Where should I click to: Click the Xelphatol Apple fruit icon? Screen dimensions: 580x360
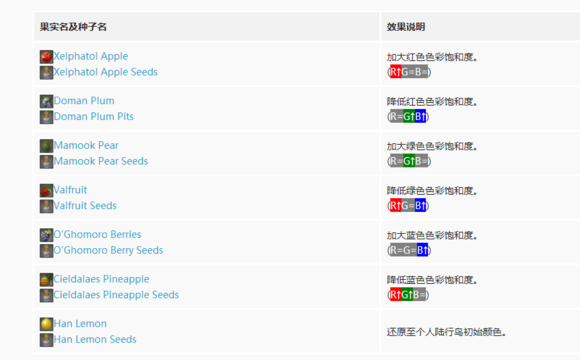pos(46,57)
